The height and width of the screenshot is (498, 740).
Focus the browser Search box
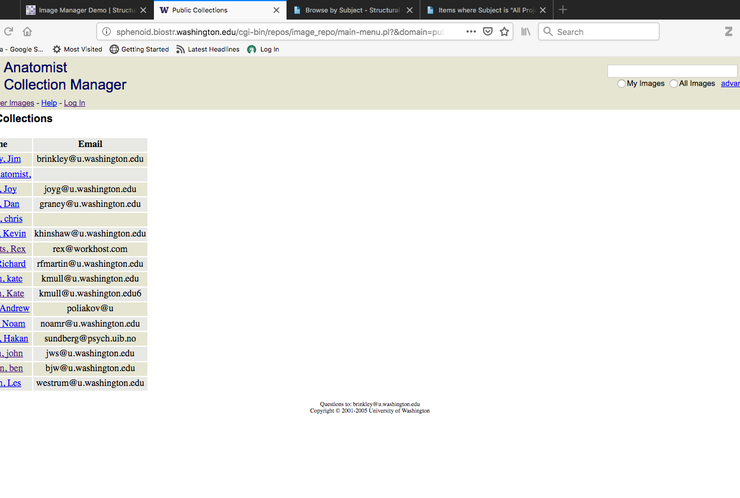click(x=599, y=32)
